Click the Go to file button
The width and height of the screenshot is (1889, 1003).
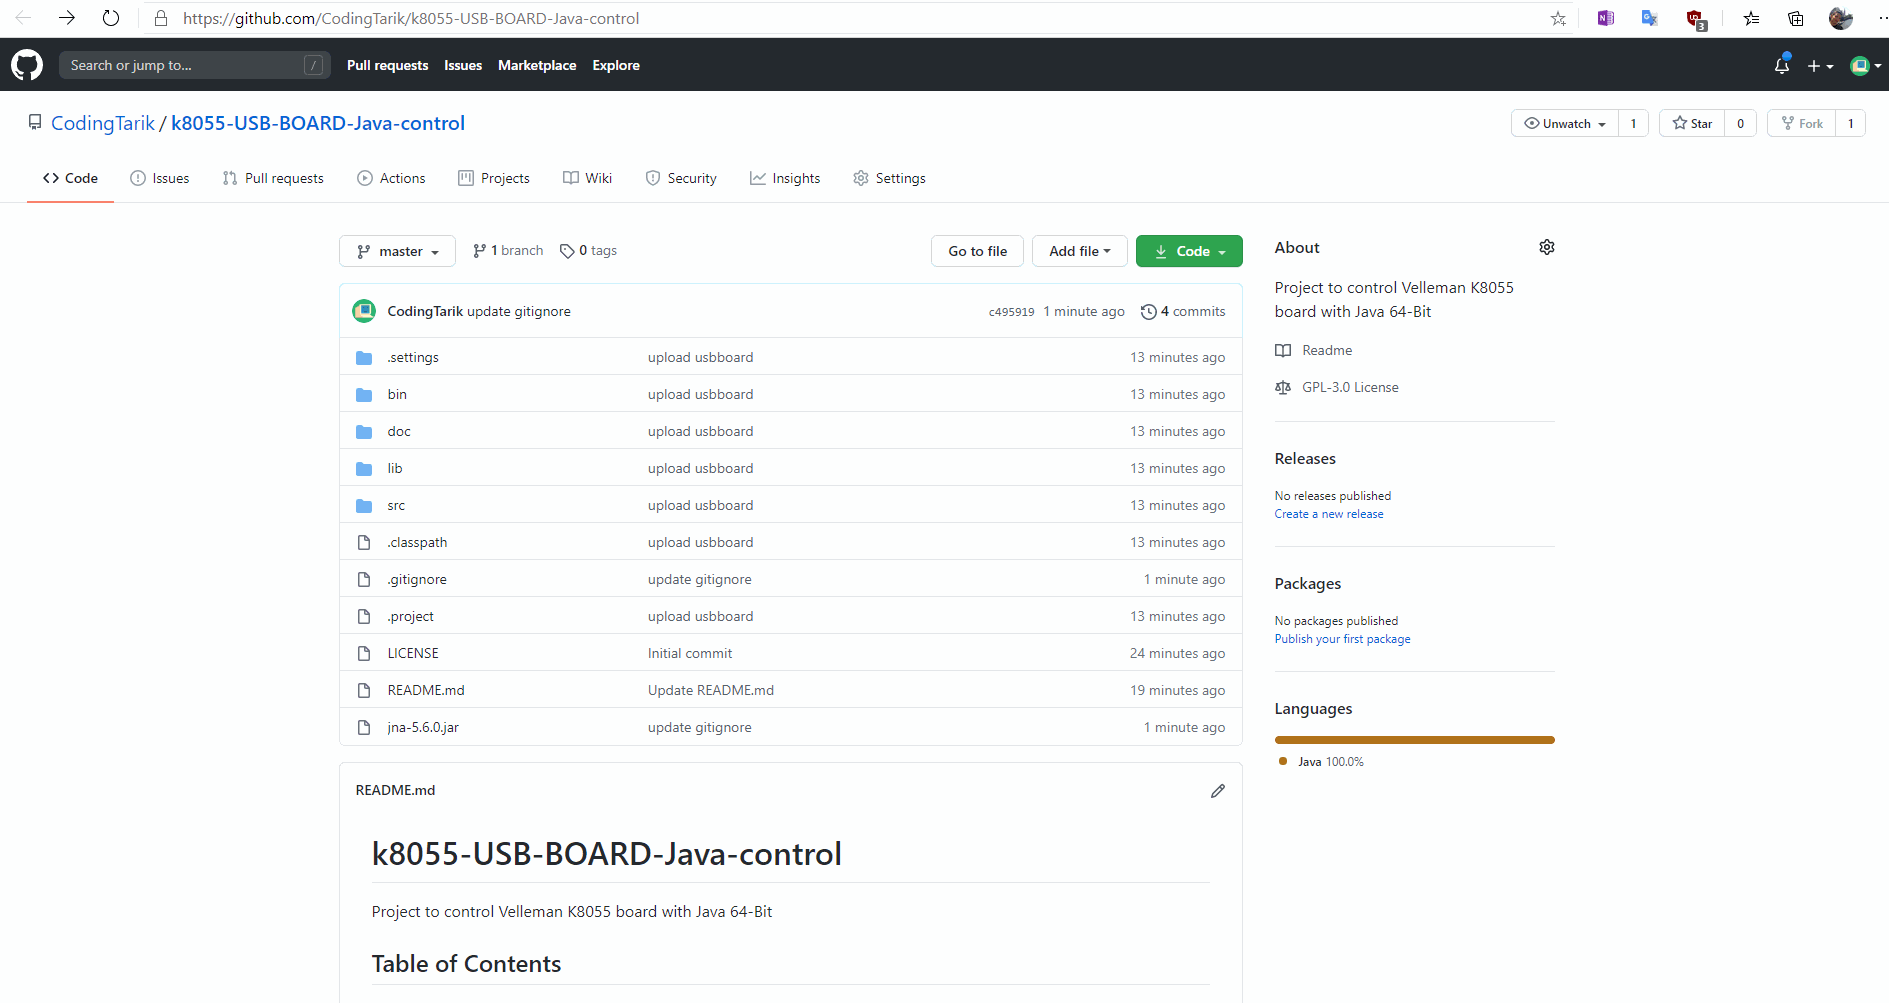pos(977,251)
